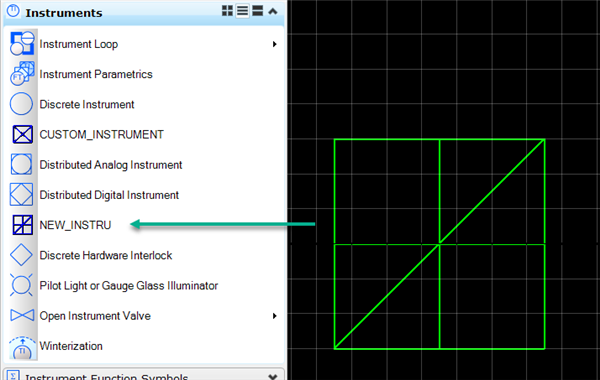Pick the Discrete Instrument circle icon

pos(21,104)
